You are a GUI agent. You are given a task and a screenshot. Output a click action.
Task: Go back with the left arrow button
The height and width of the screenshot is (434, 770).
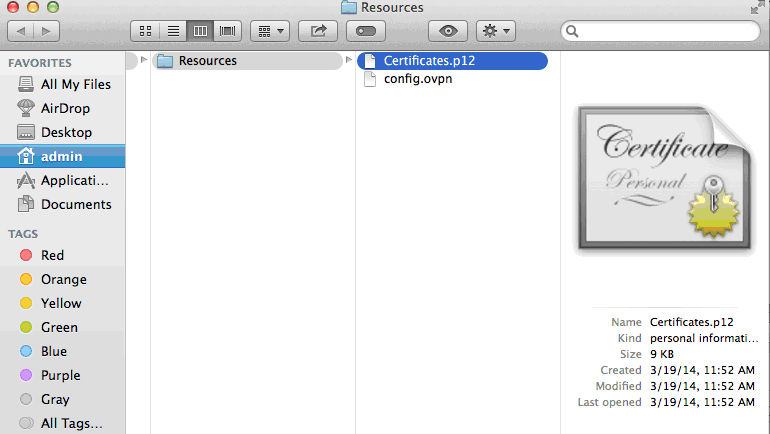pos(21,31)
